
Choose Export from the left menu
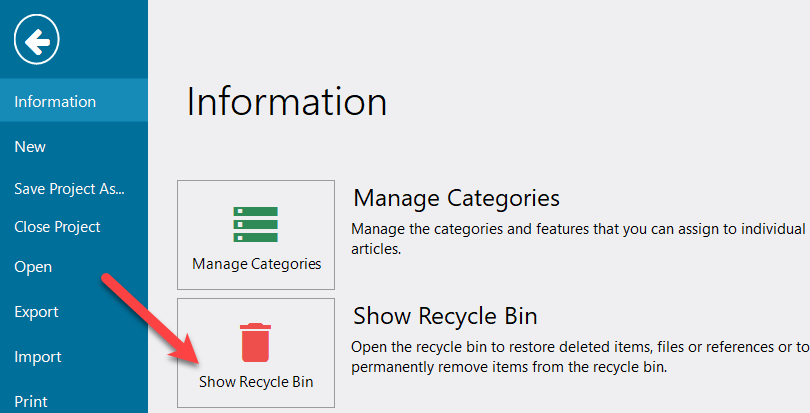click(x=36, y=312)
